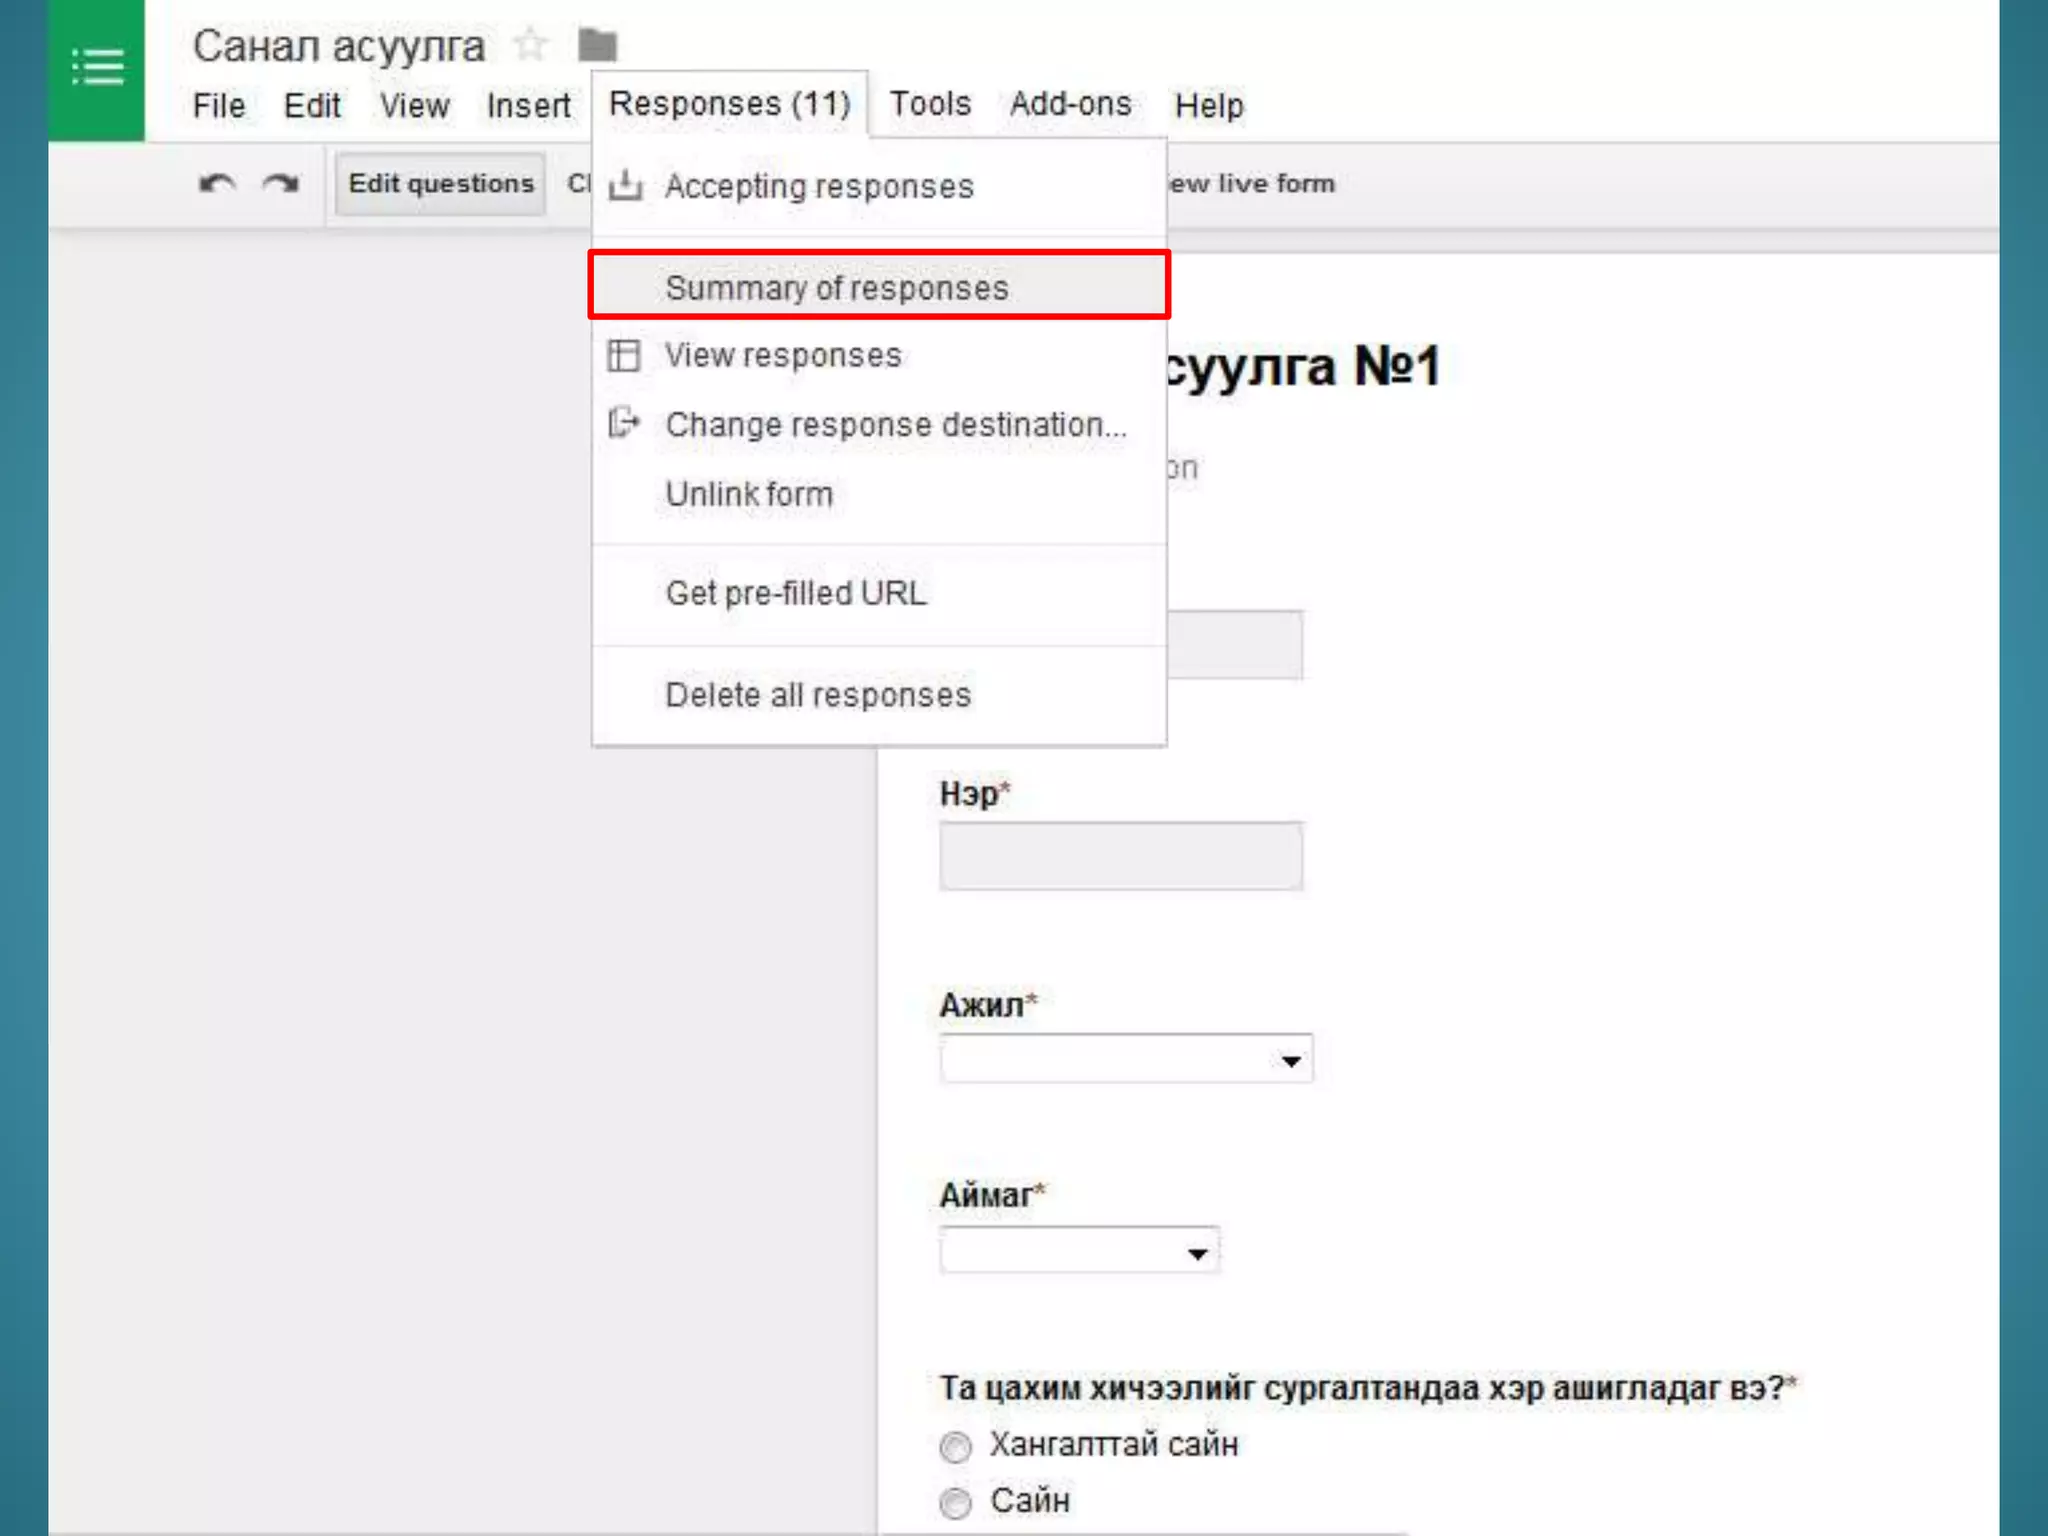The height and width of the screenshot is (1536, 2048).
Task: Click the View responses spreadsheet icon
Action: [x=624, y=355]
